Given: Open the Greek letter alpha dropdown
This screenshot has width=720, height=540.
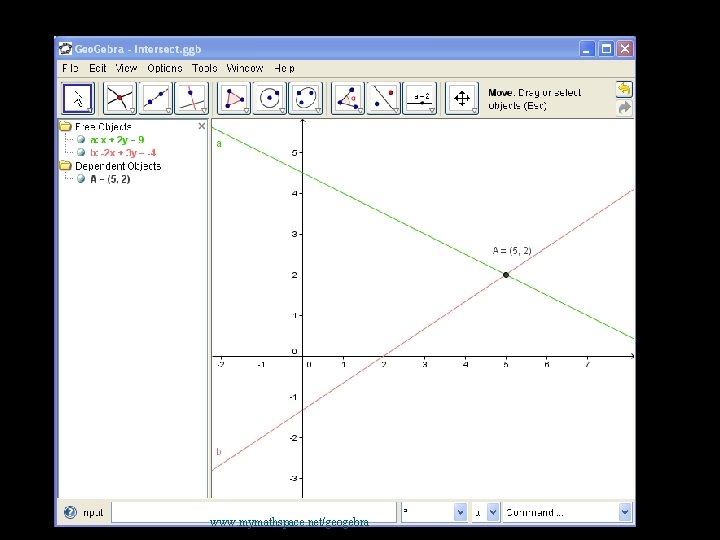Looking at the screenshot, I should pos(492,512).
